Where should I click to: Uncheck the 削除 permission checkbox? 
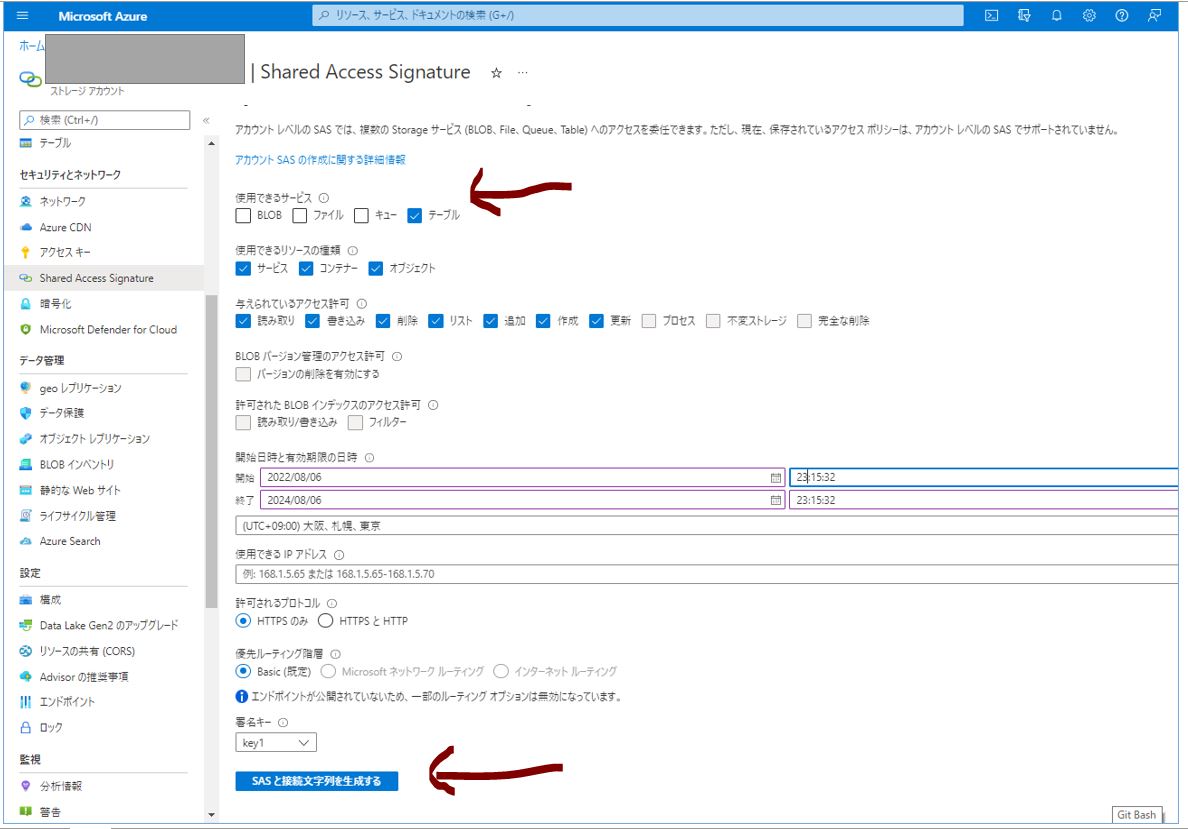point(383,321)
